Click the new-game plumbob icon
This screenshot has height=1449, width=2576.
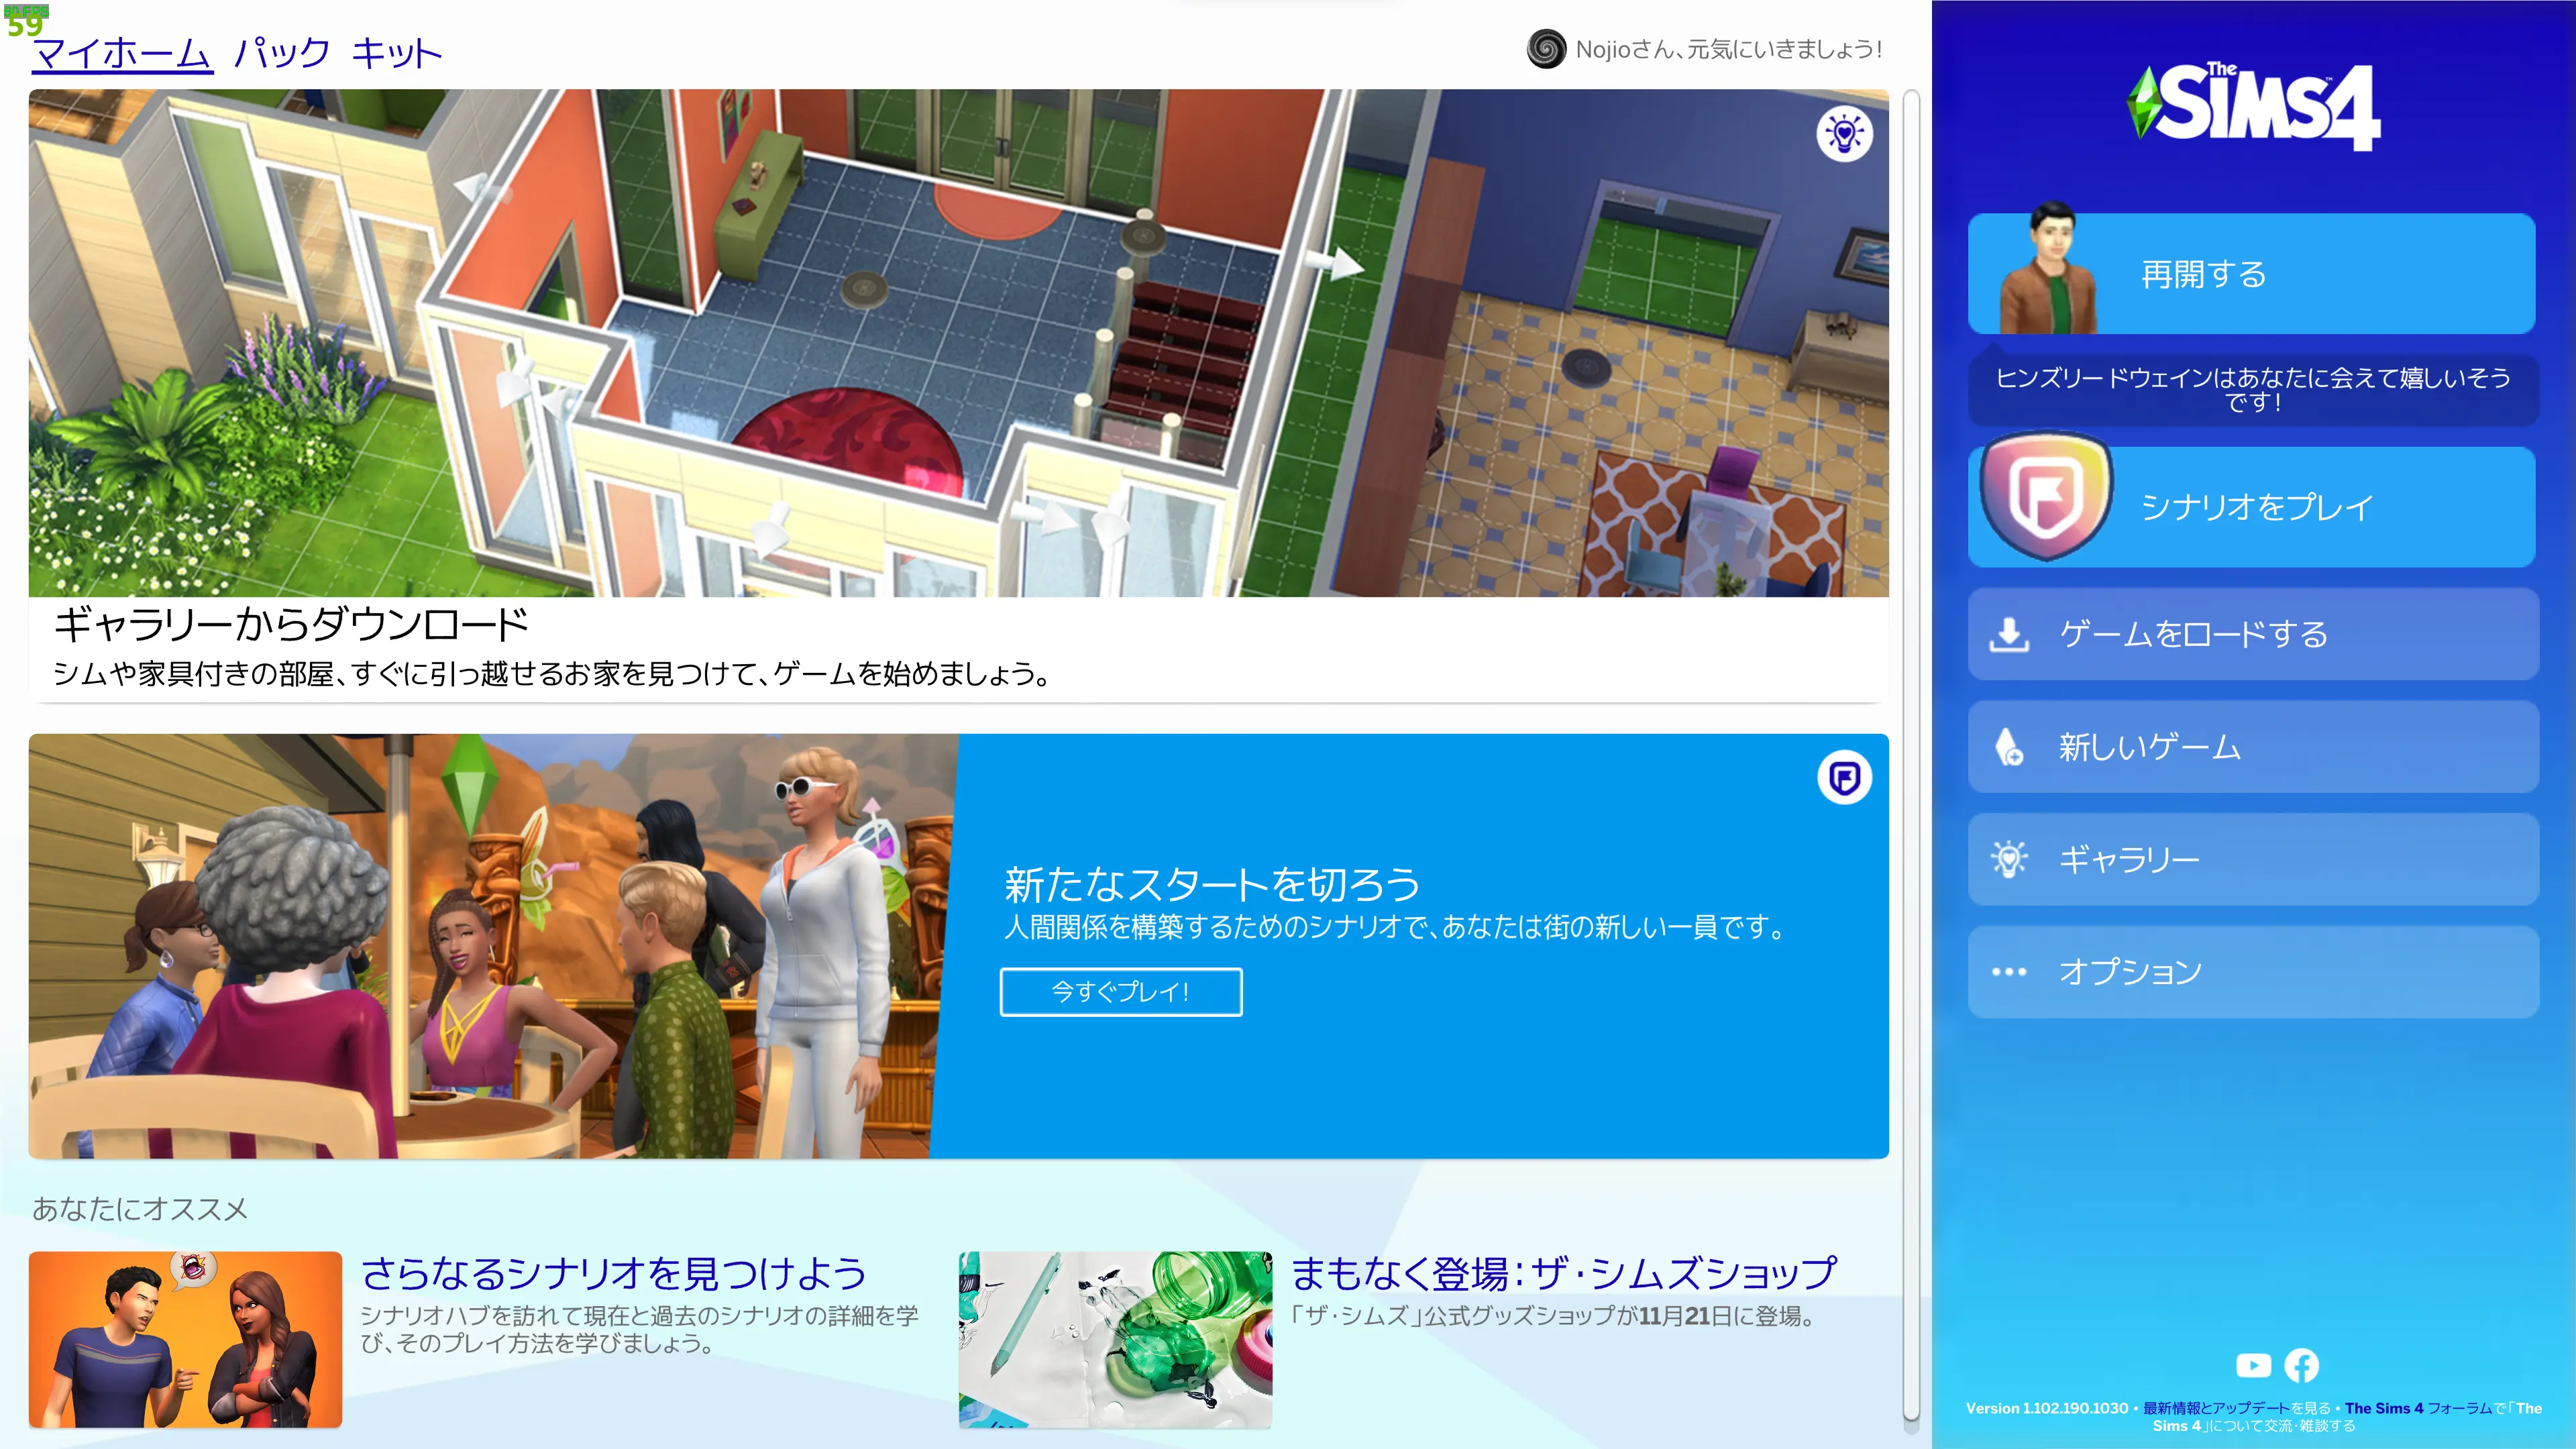click(x=2008, y=747)
